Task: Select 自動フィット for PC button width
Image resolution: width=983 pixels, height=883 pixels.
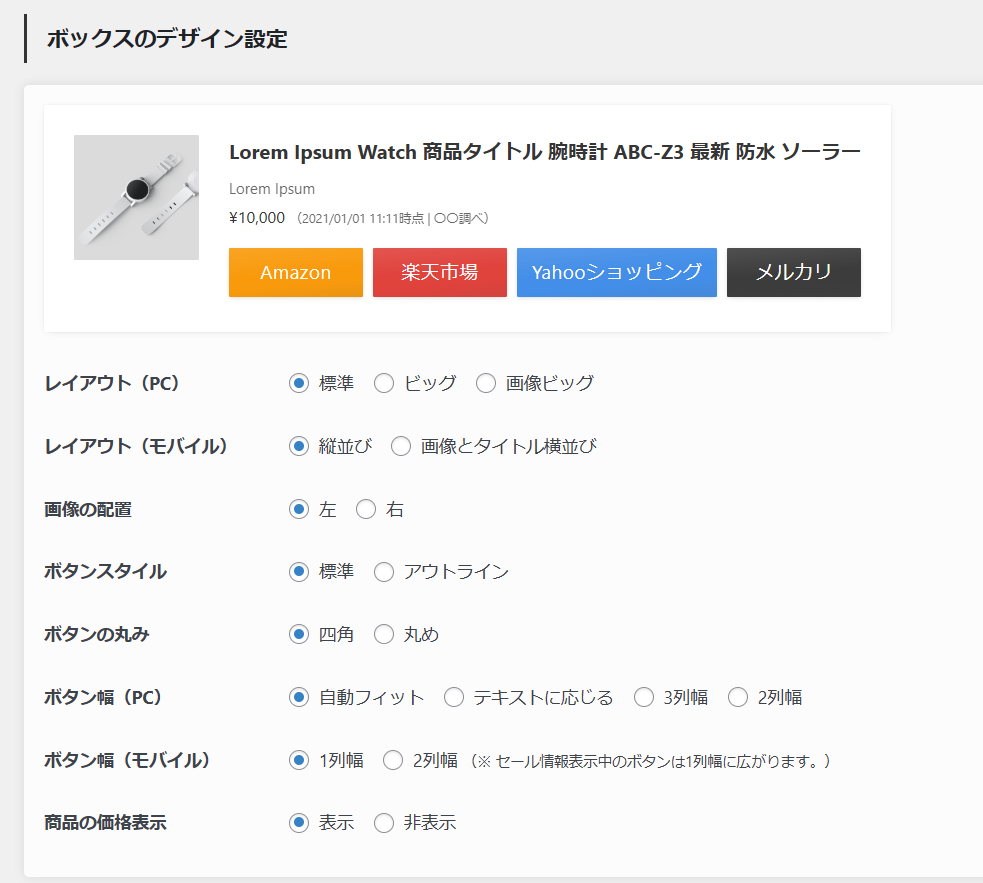Action: coord(299,698)
